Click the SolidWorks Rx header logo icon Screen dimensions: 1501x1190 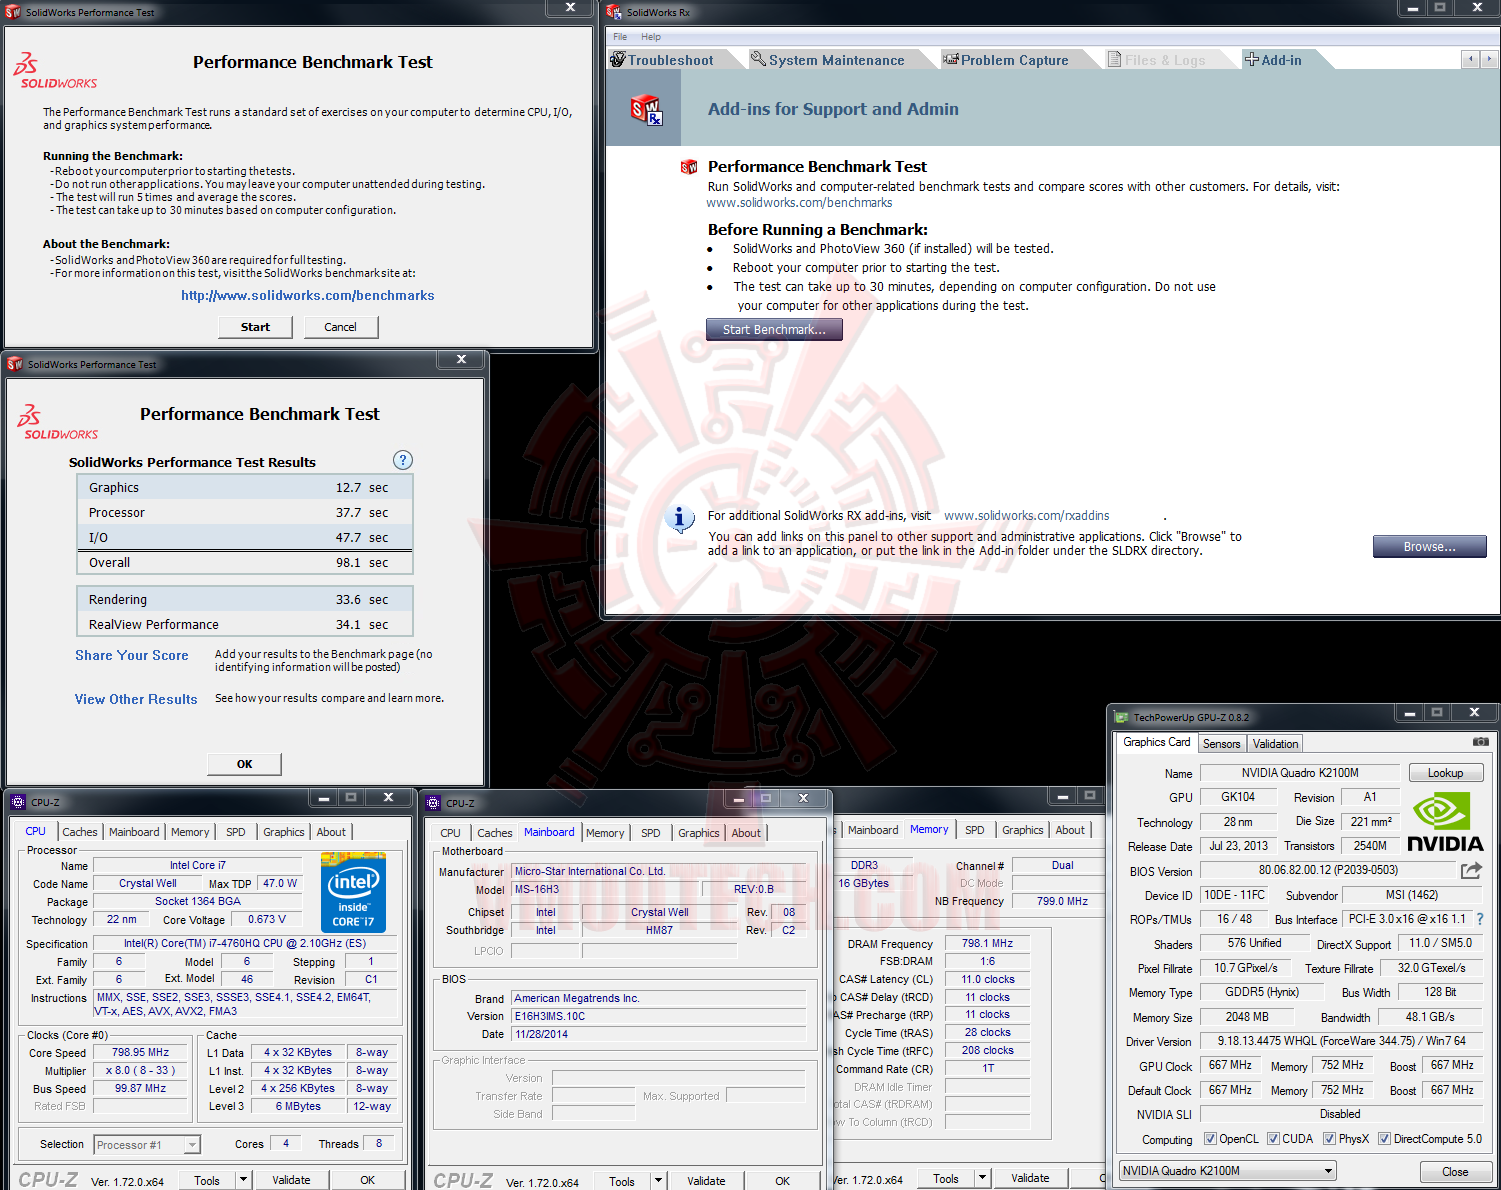pos(646,110)
